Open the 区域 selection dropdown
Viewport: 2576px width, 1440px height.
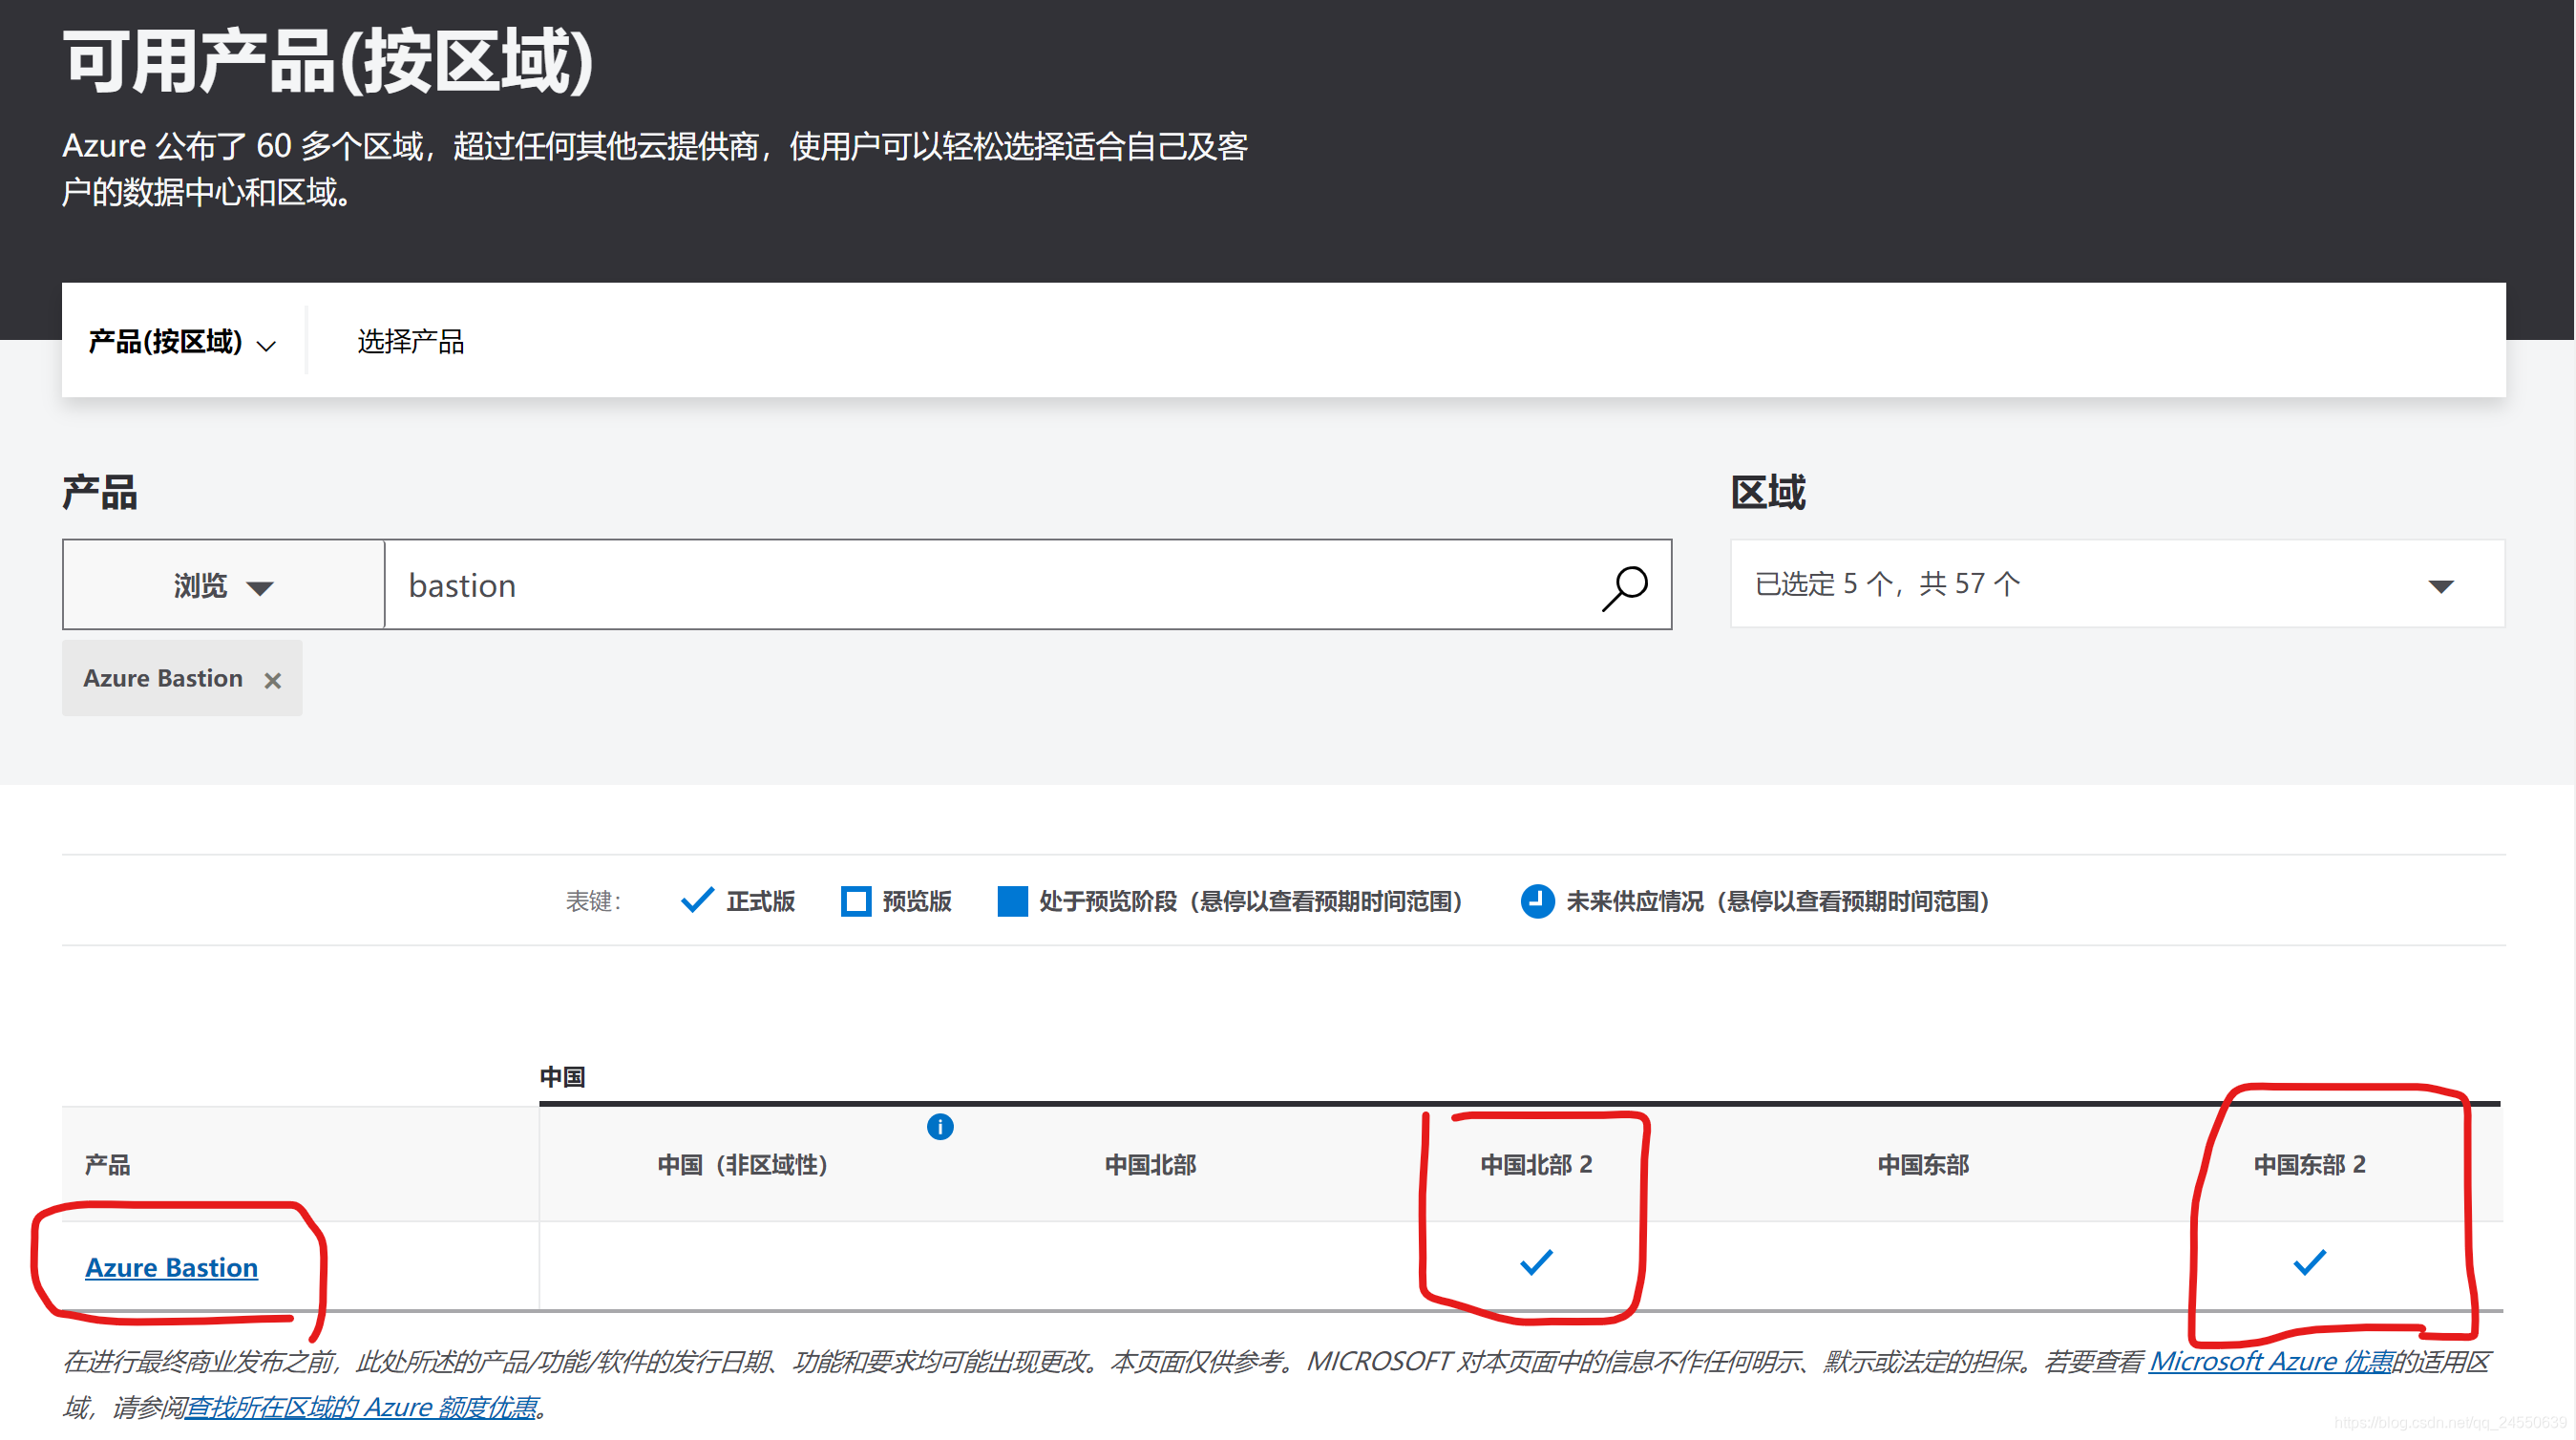pos(2117,584)
